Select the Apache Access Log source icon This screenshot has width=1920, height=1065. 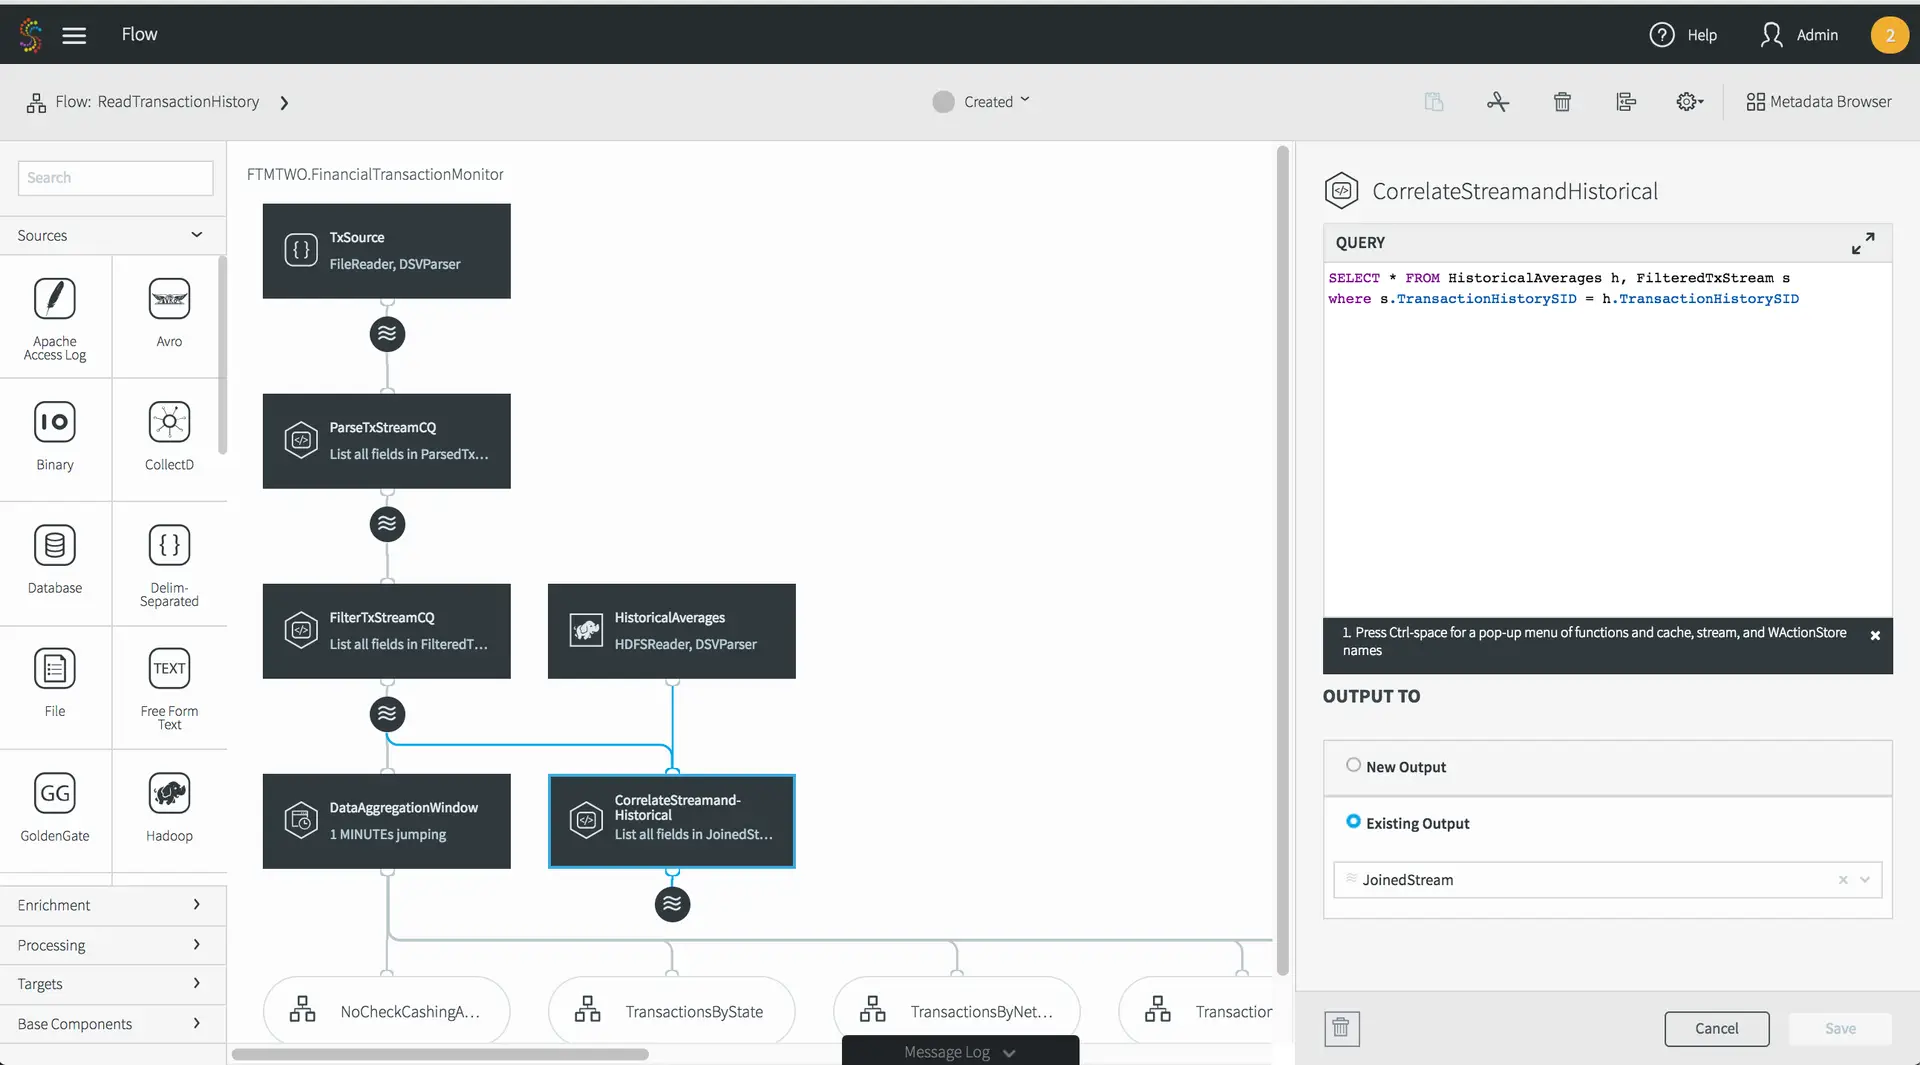[x=55, y=299]
